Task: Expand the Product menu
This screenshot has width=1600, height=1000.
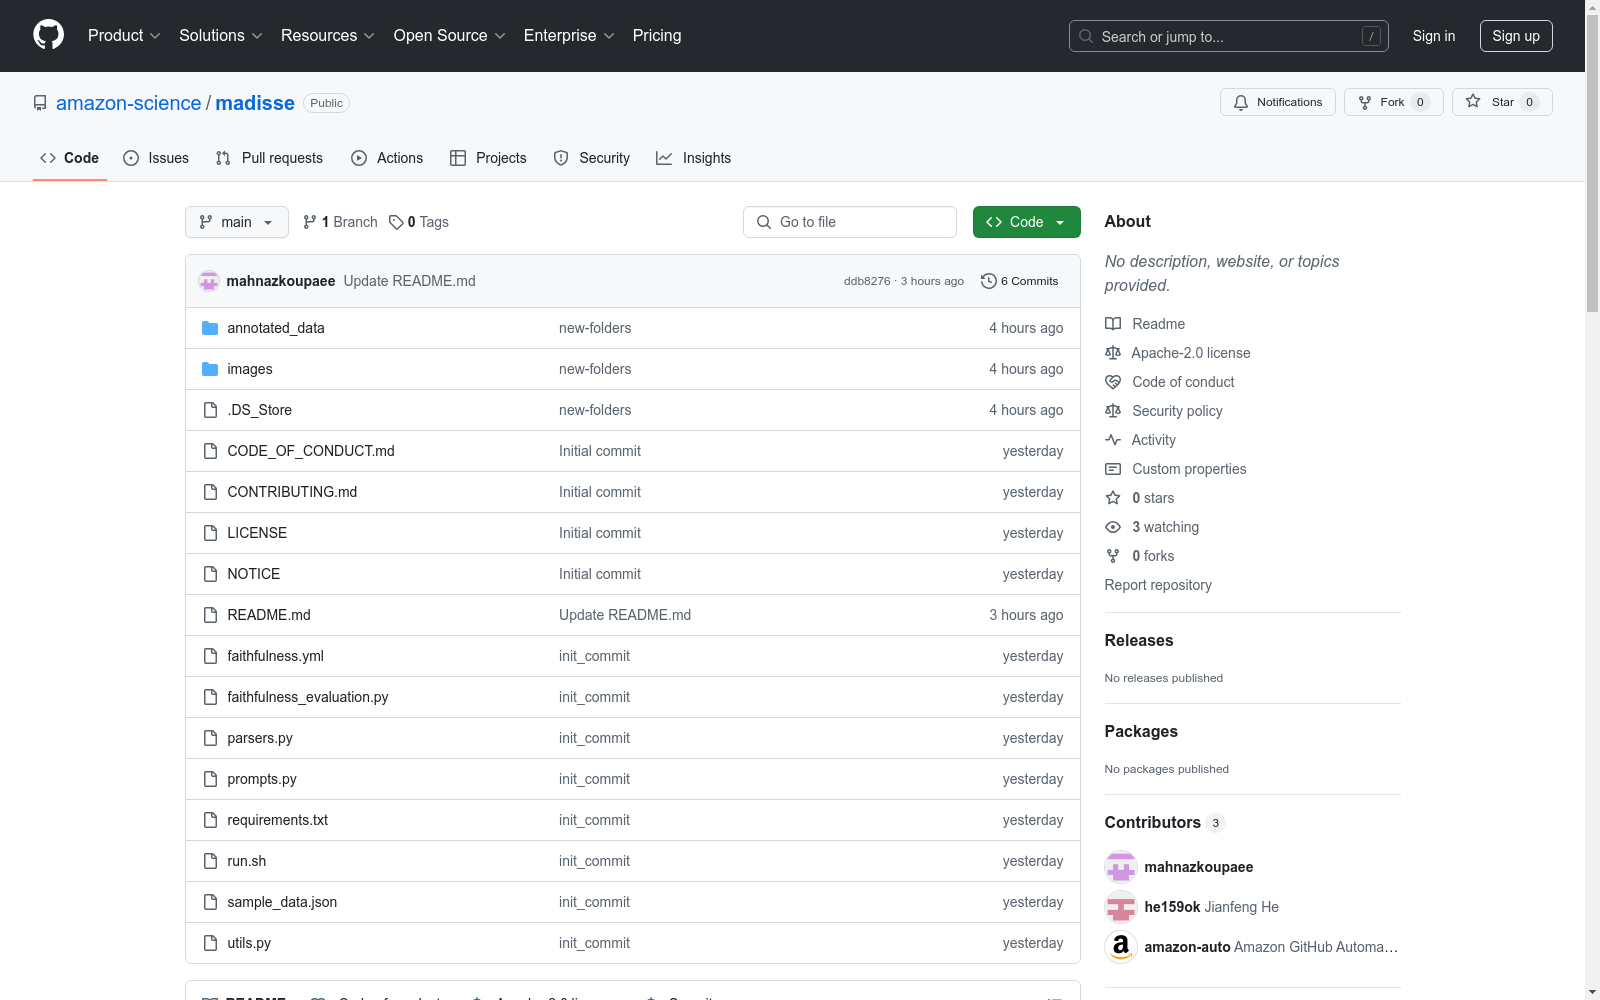Action: point(124,35)
